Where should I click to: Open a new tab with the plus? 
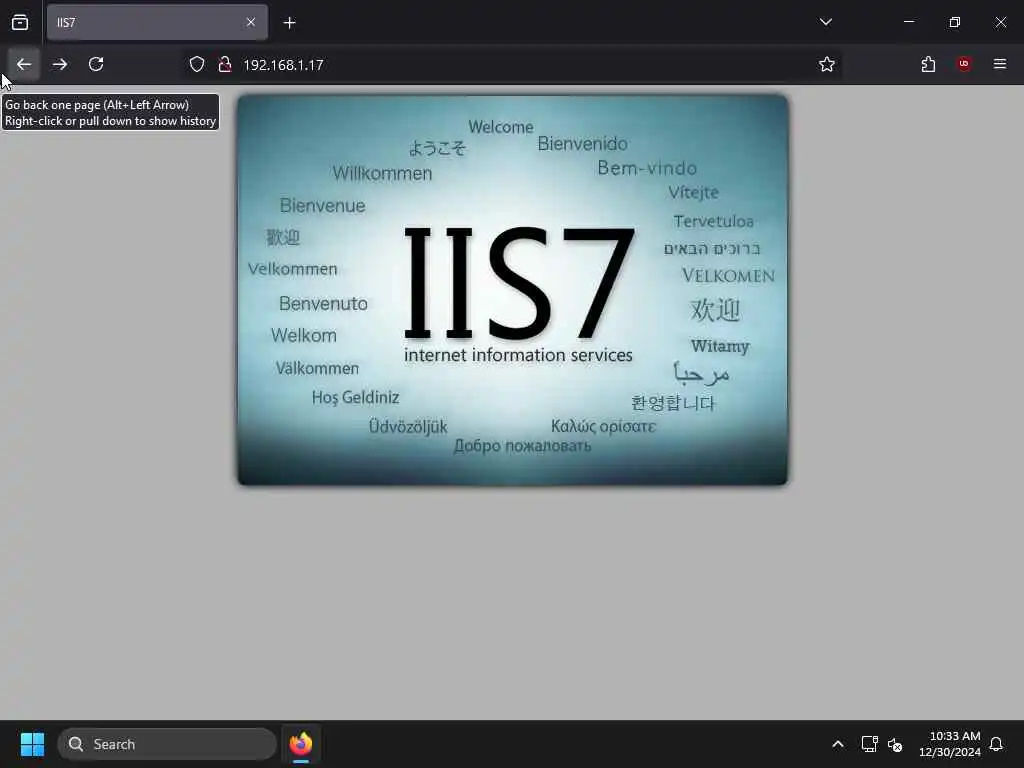click(289, 23)
